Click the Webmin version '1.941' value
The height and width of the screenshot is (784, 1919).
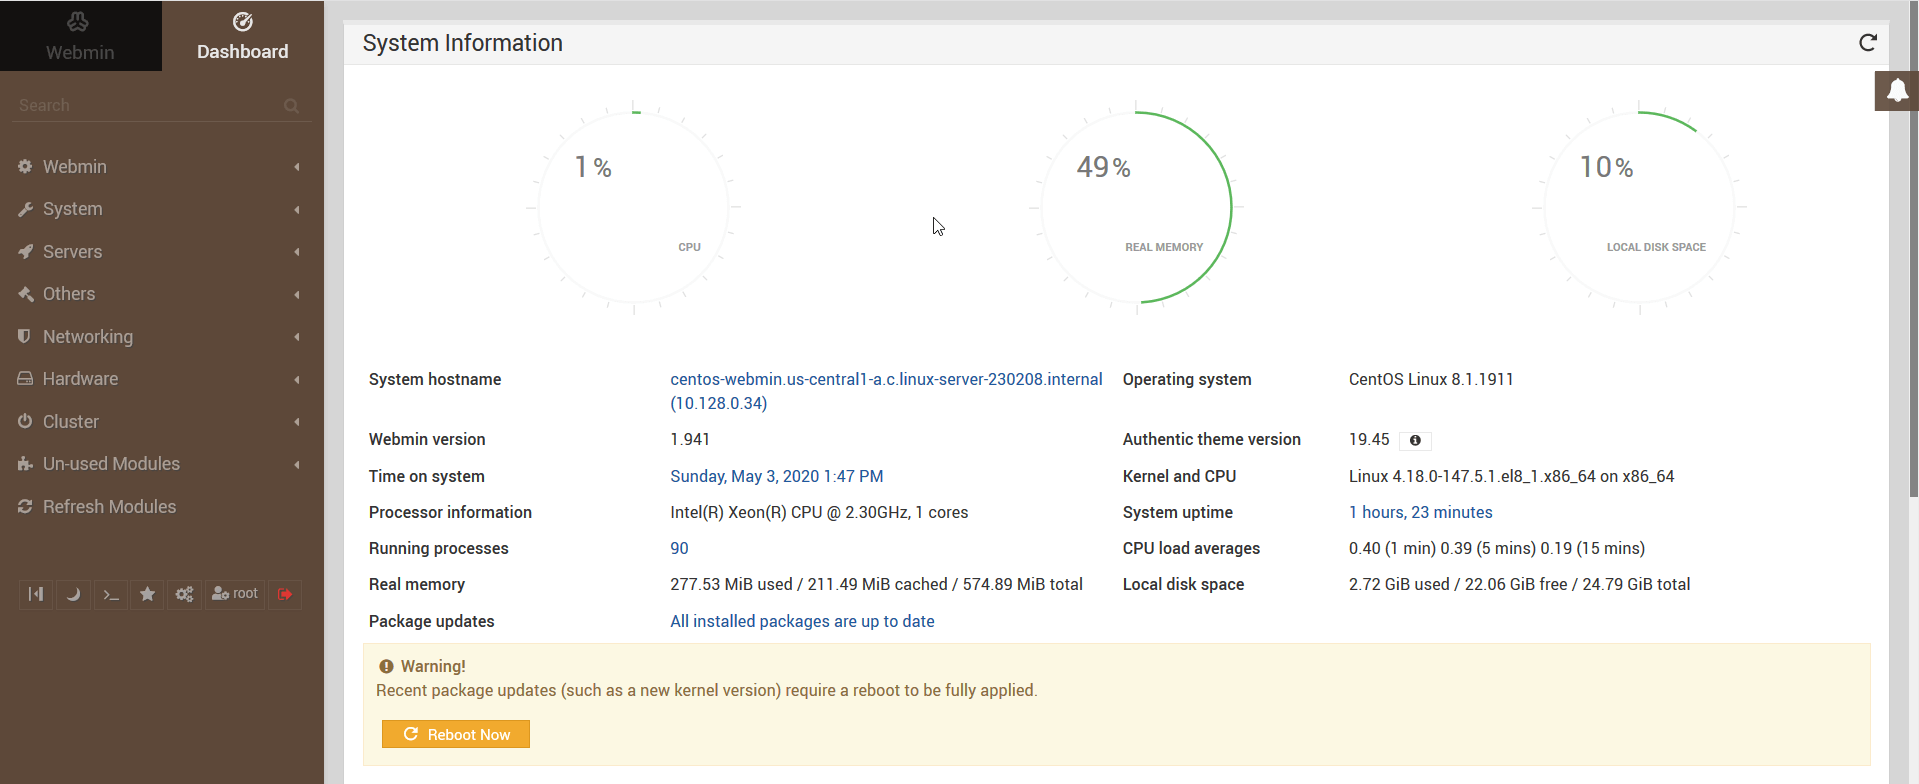pos(690,439)
